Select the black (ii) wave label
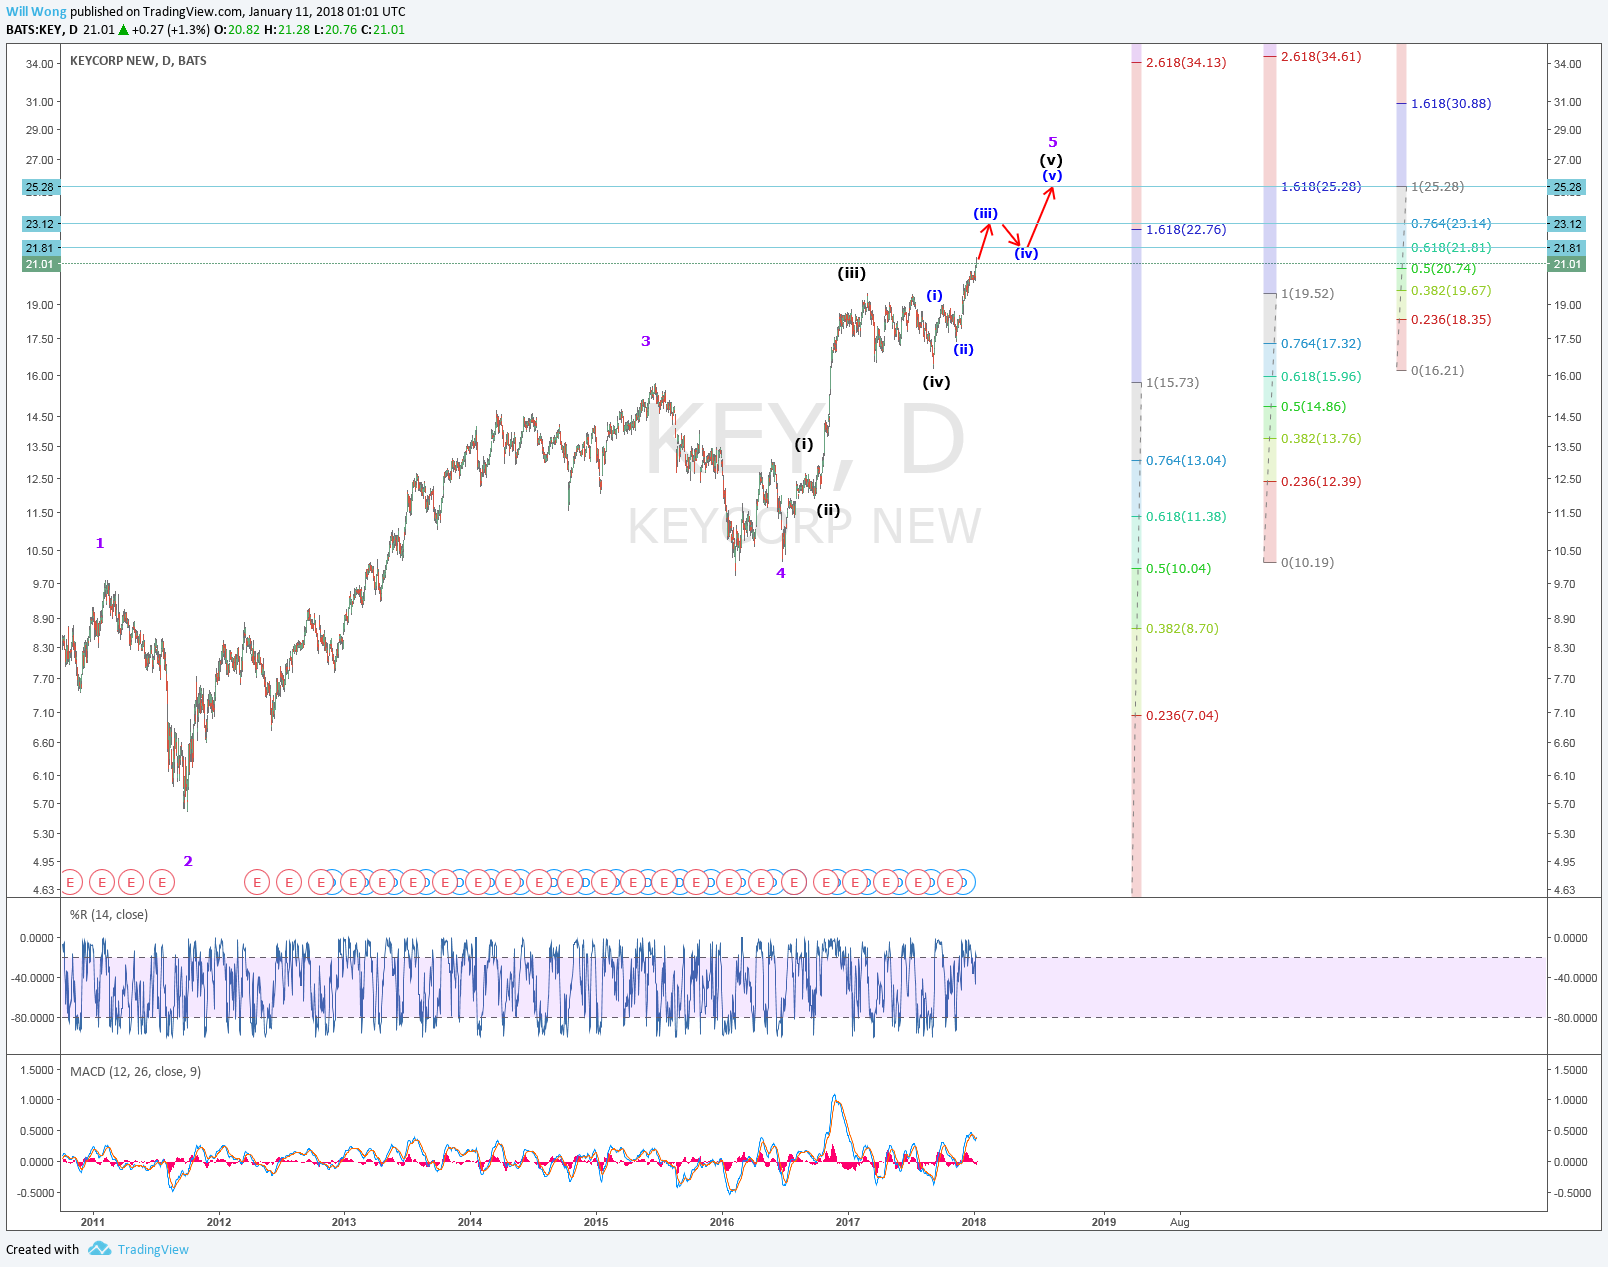 point(828,510)
